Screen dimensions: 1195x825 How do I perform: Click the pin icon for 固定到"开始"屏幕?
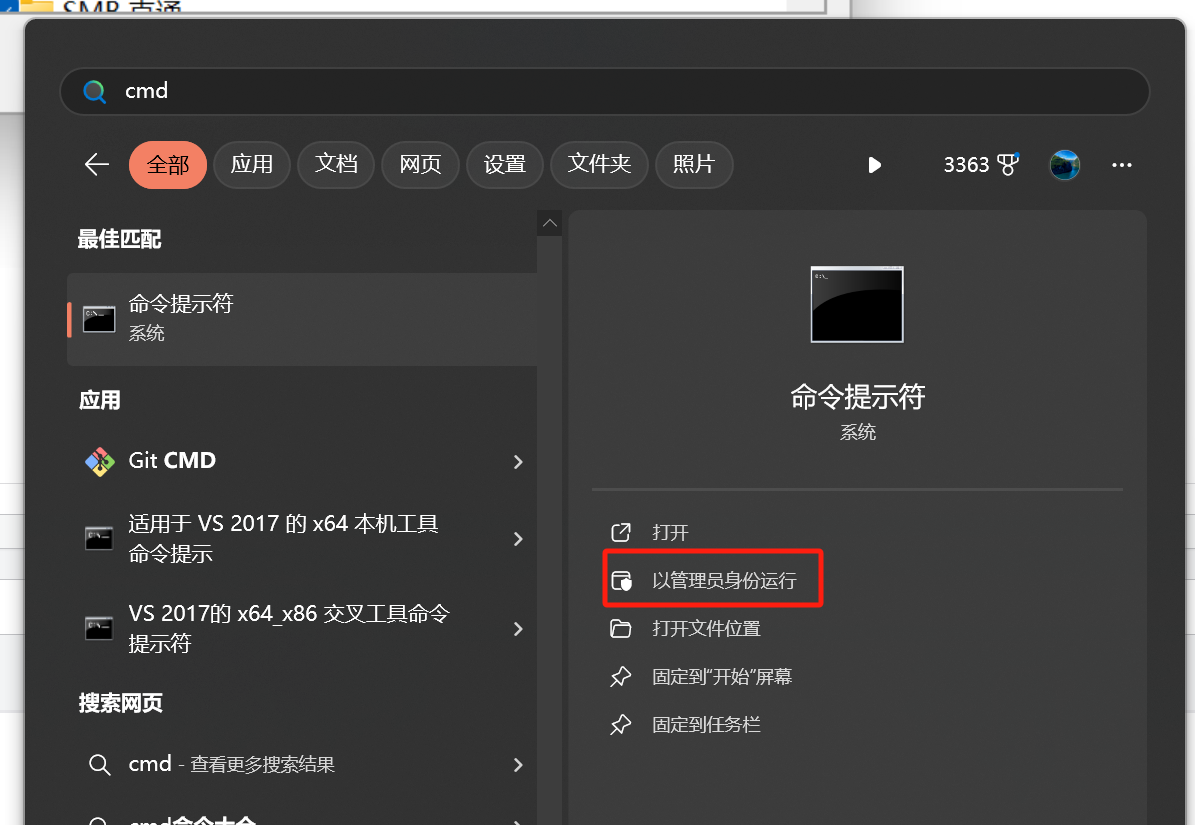pyautogui.click(x=620, y=676)
